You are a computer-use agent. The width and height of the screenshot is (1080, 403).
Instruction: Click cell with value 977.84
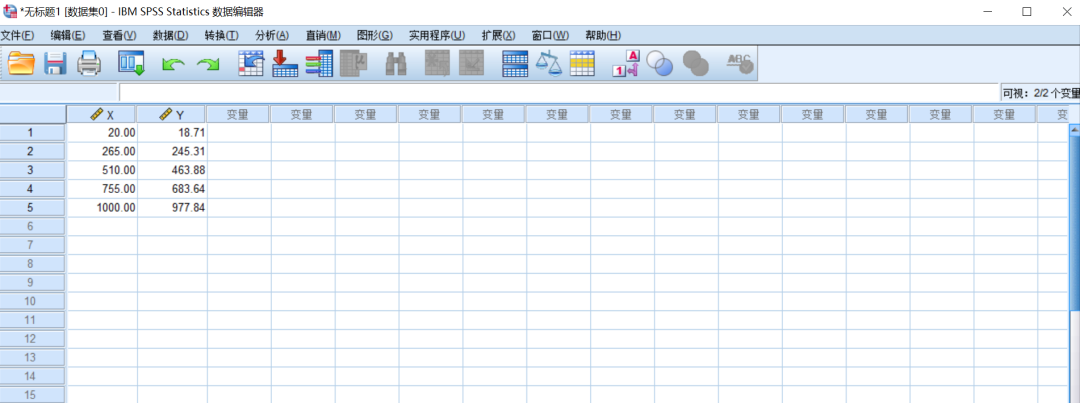(x=172, y=207)
